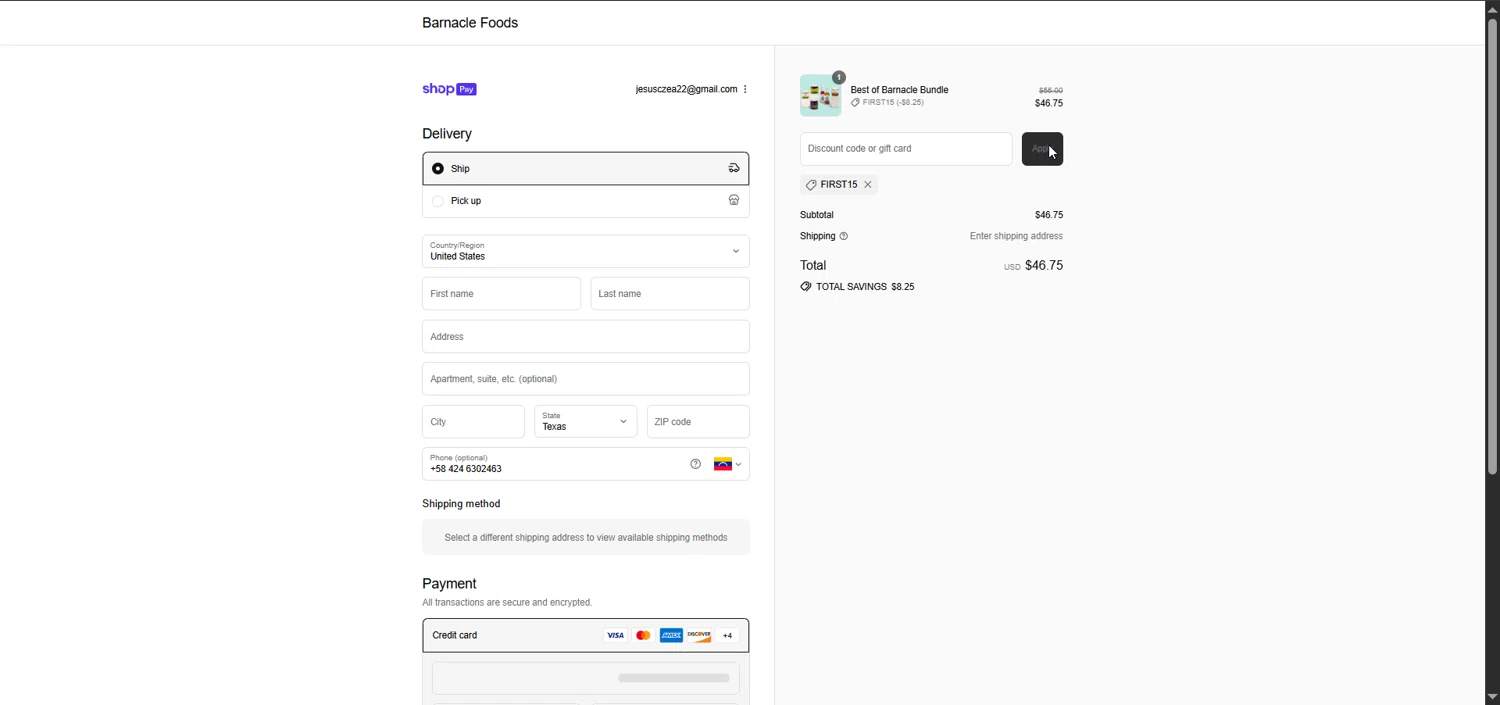Viewport: 1500px width, 705px height.
Task: Click the total savings tag icon
Action: coord(806,286)
